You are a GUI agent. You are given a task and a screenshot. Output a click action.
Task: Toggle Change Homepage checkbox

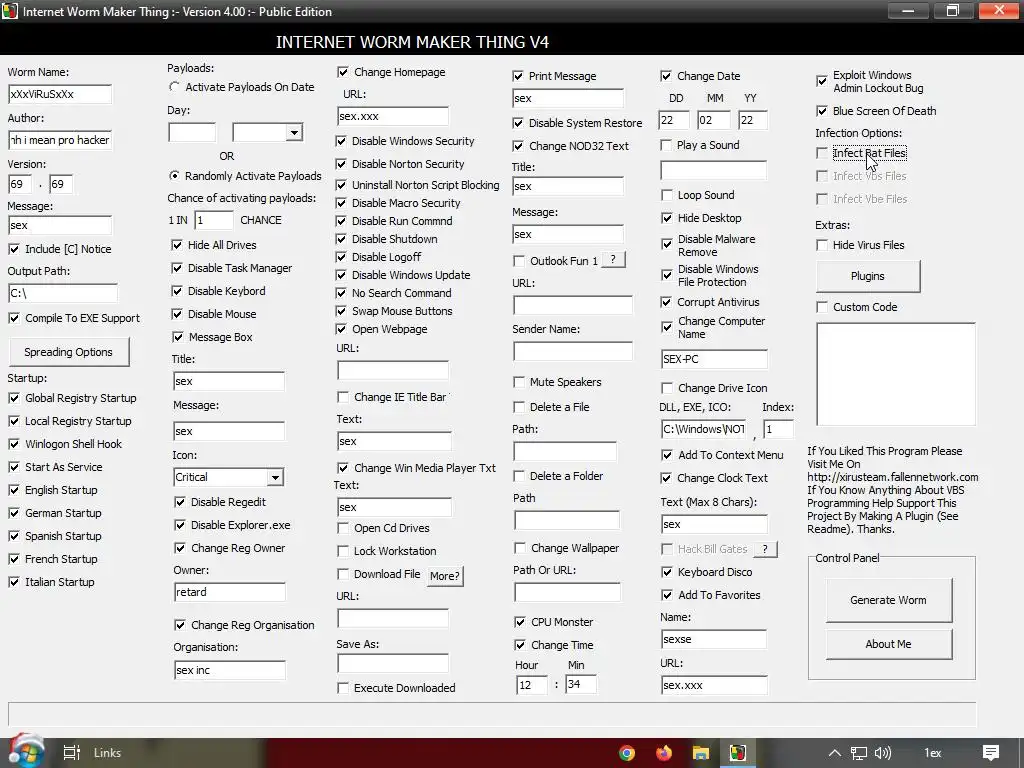pyautogui.click(x=343, y=72)
